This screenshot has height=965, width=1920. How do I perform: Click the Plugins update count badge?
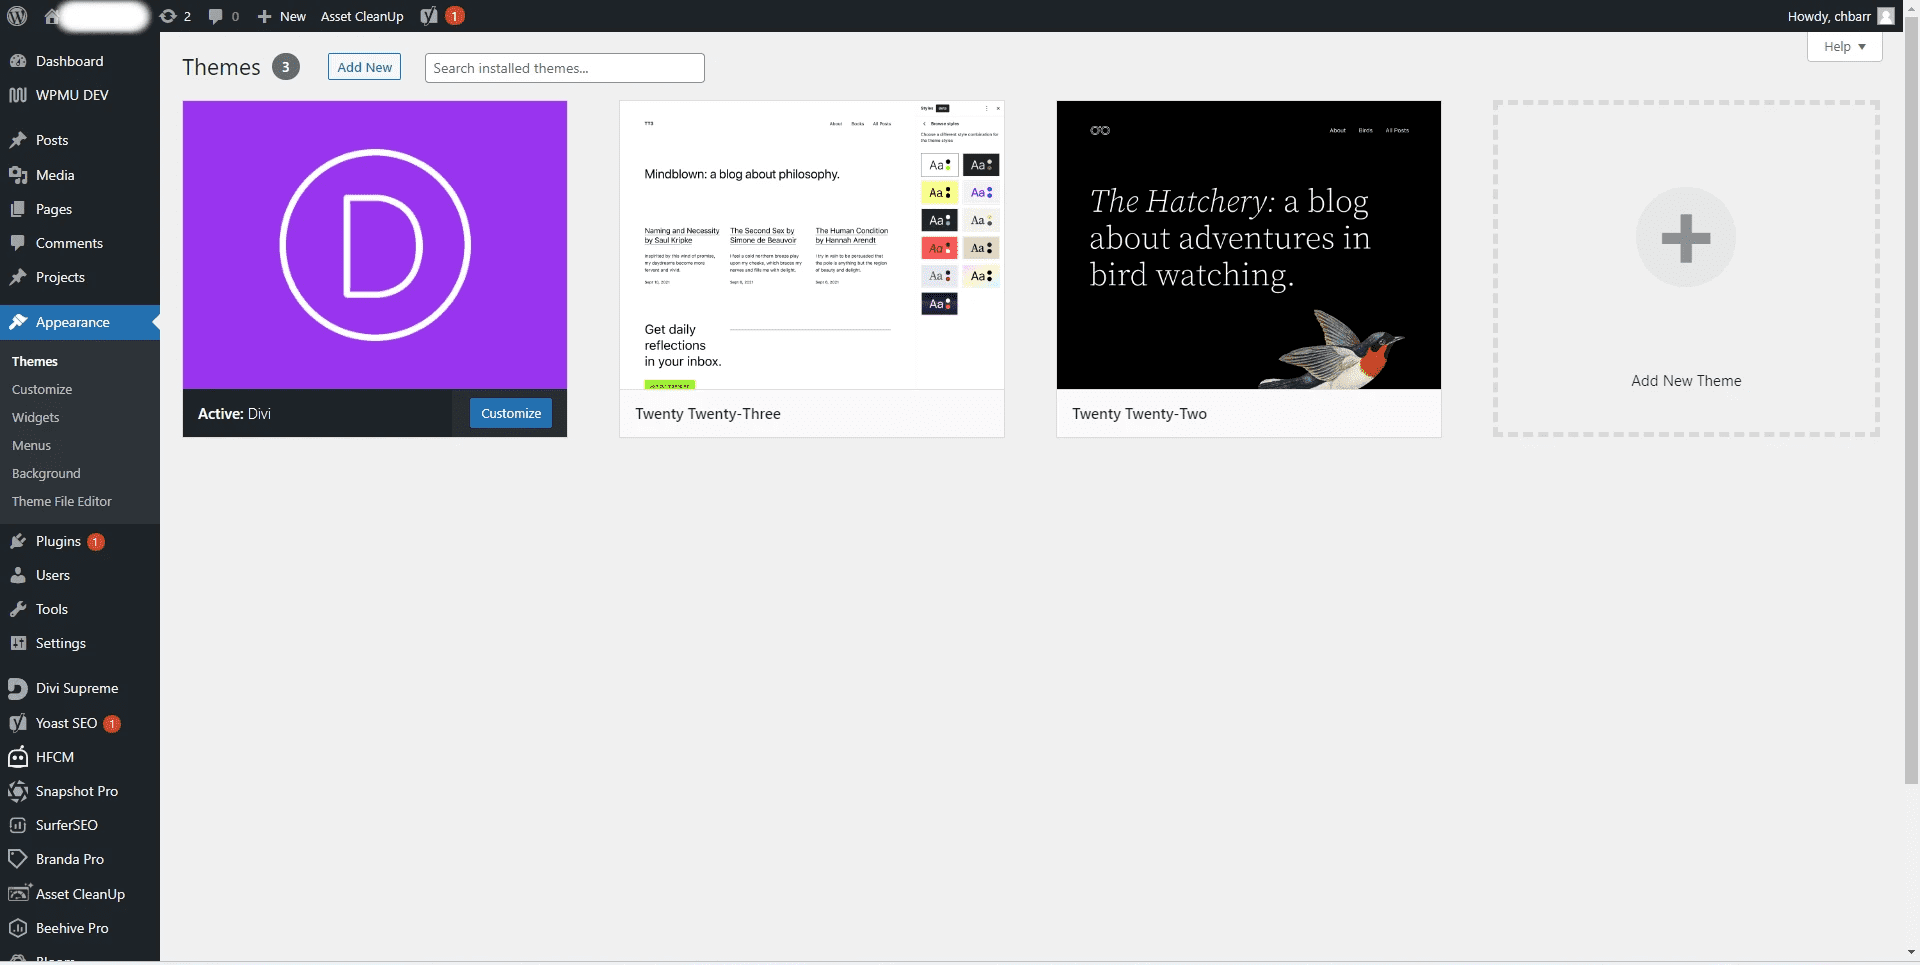click(96, 542)
